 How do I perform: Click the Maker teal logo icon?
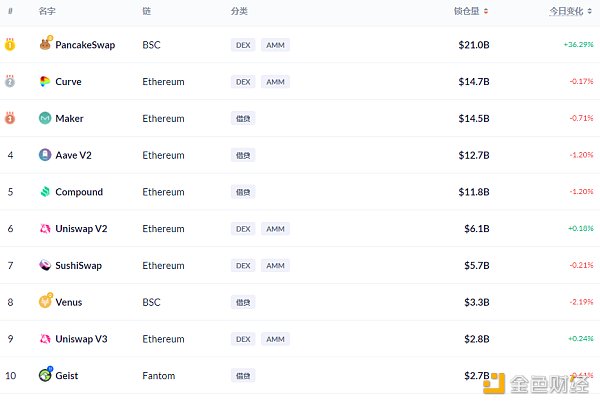(x=45, y=118)
